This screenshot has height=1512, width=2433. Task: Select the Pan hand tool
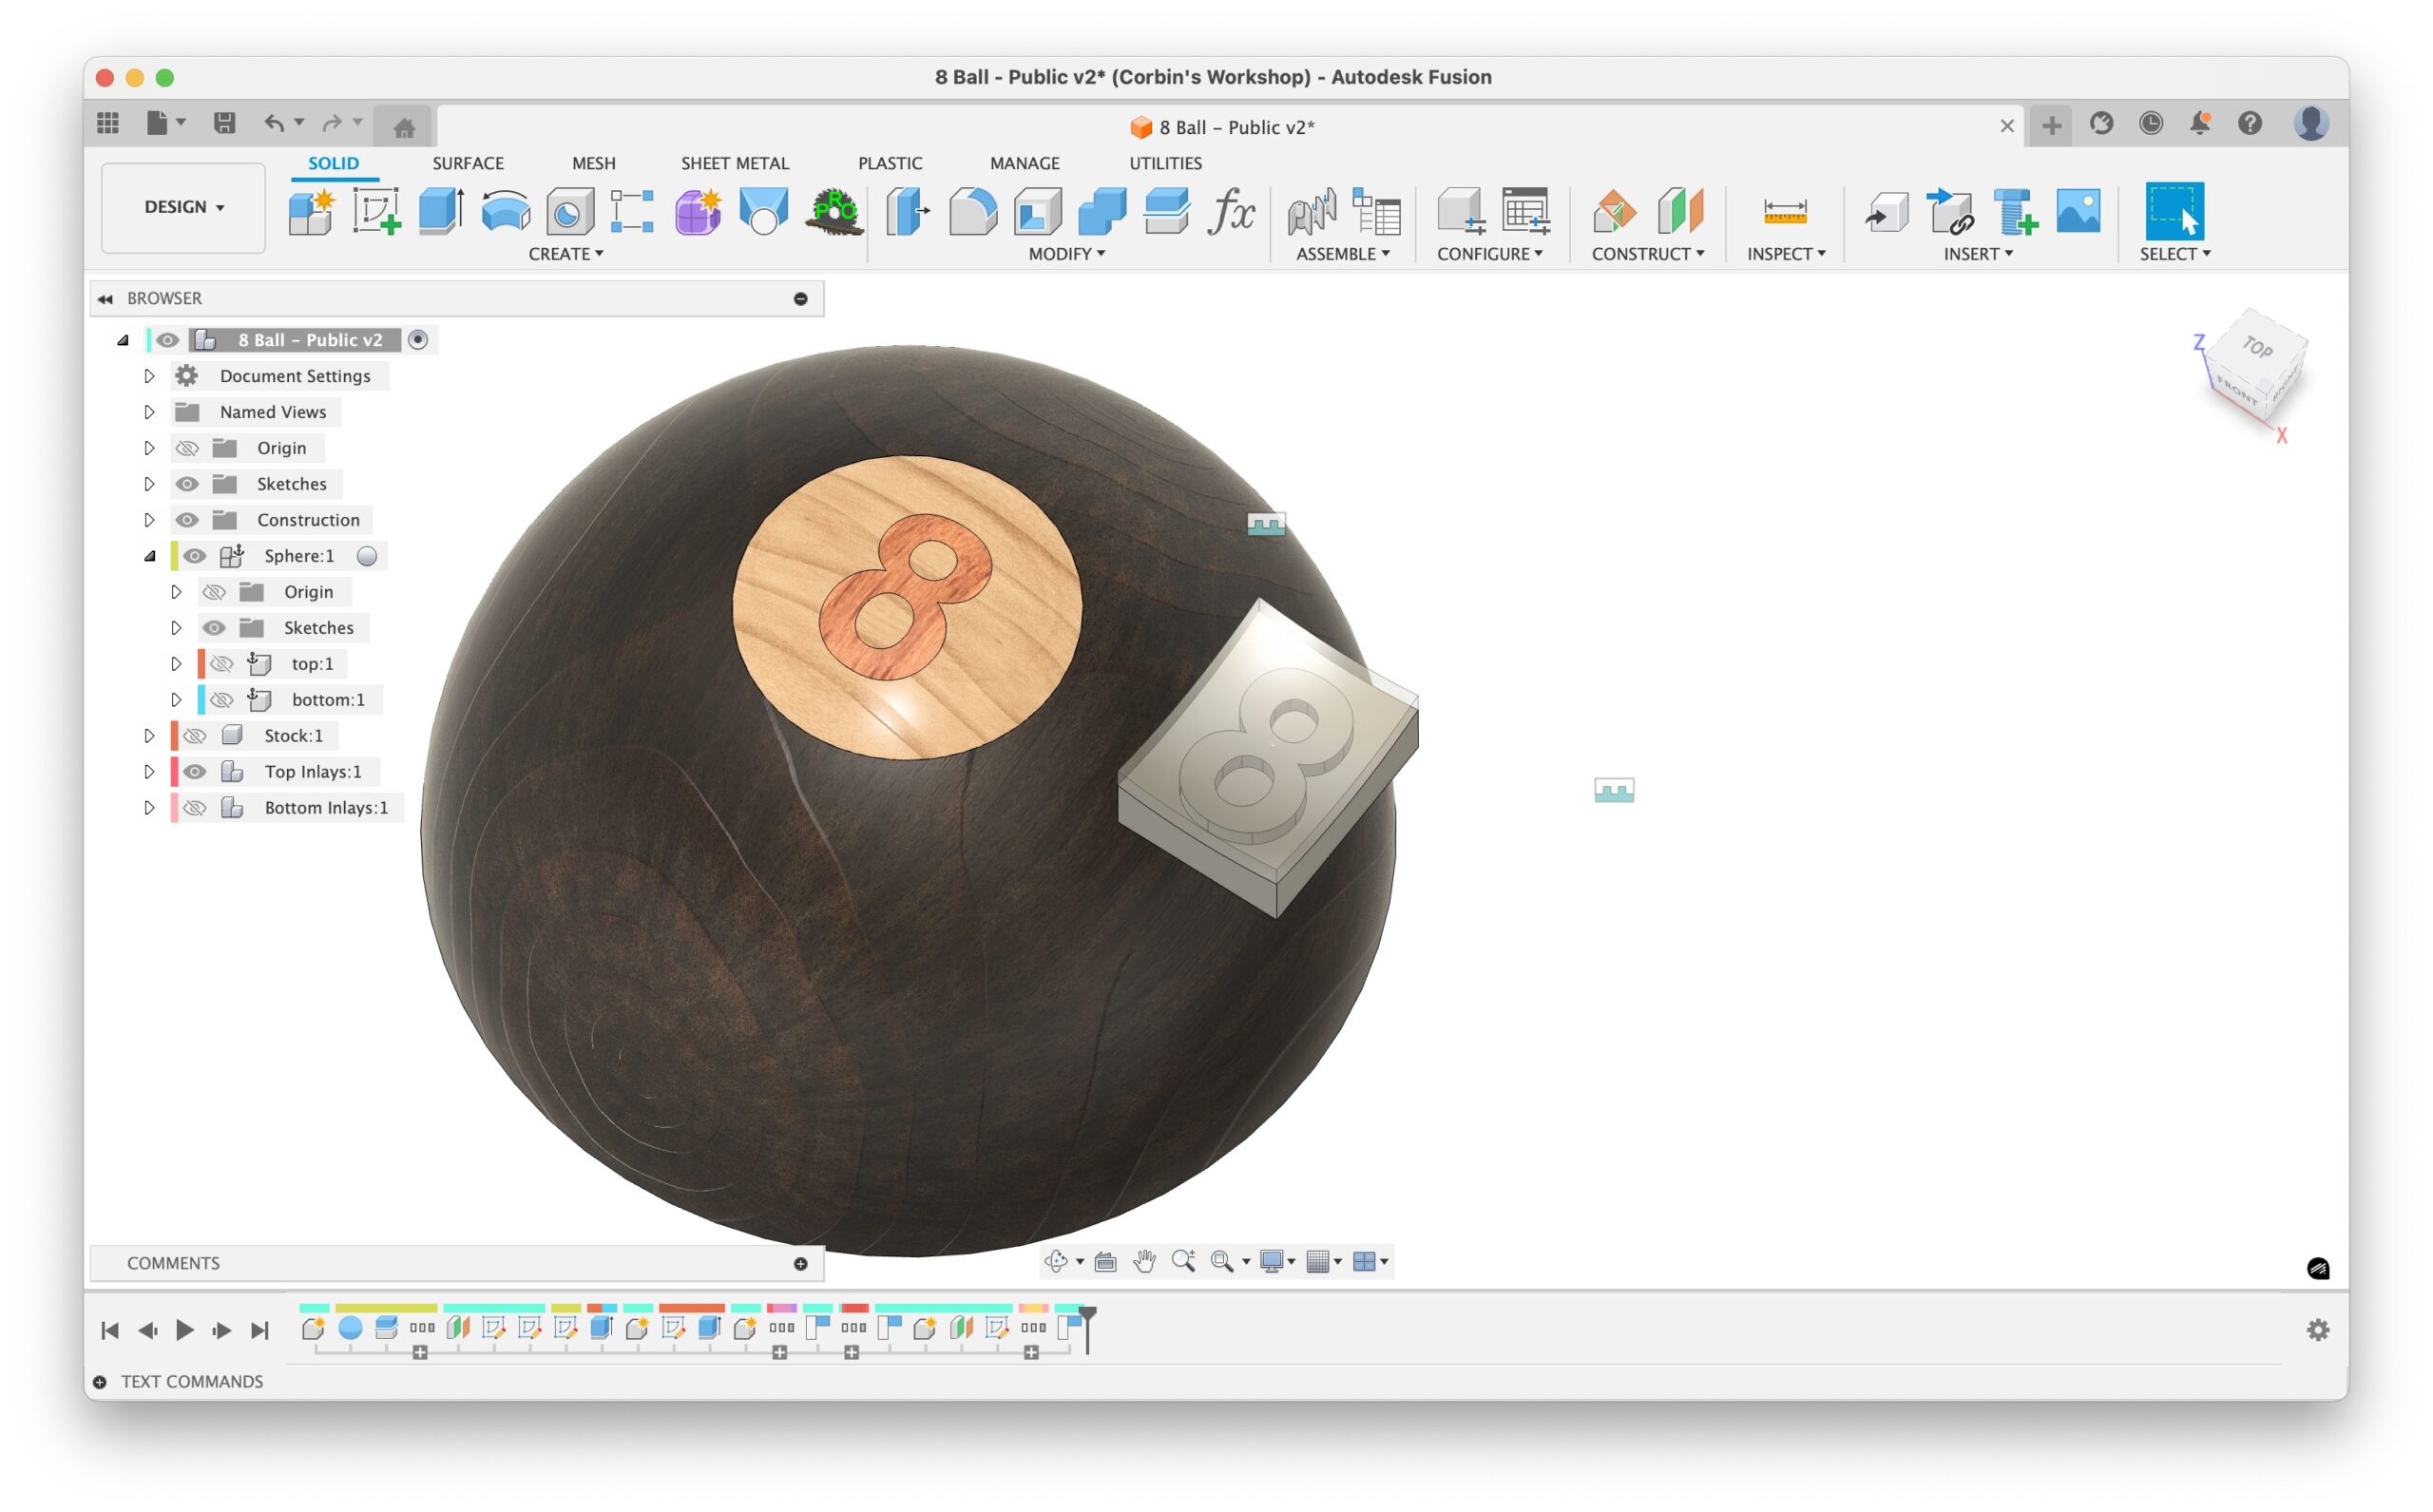point(1144,1261)
